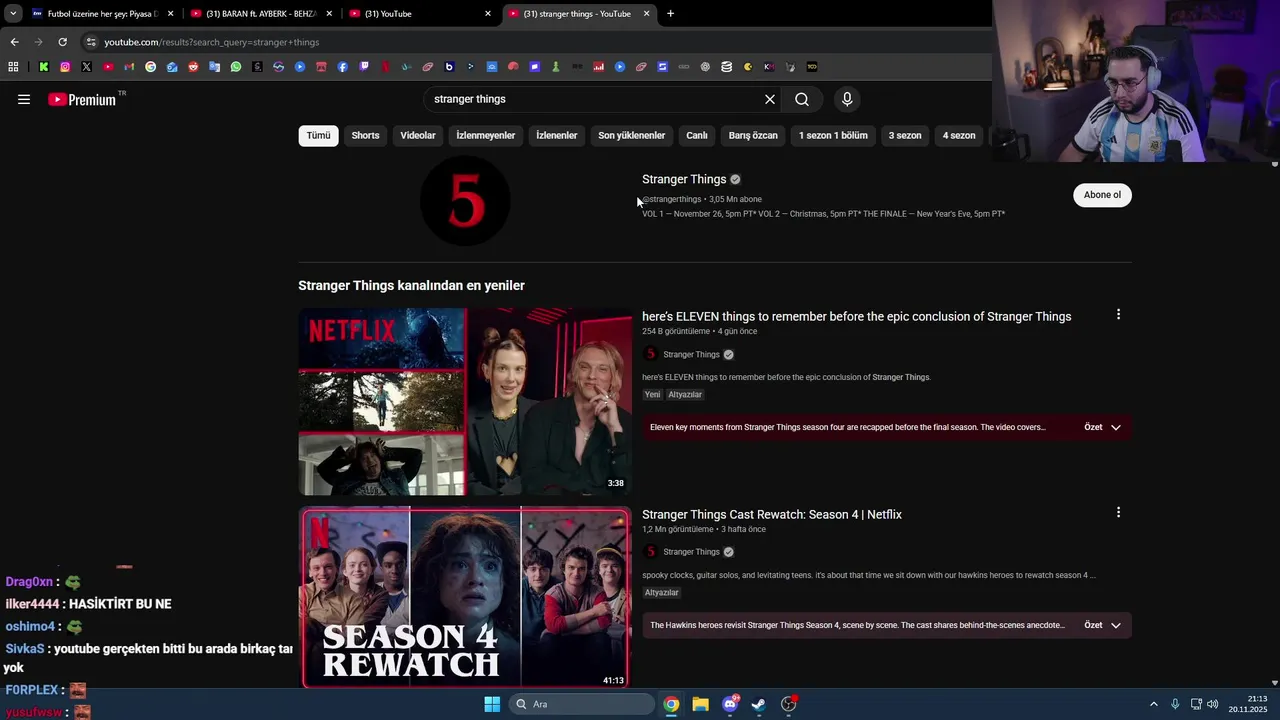Click the Stranger Things channel avatar

[465, 201]
